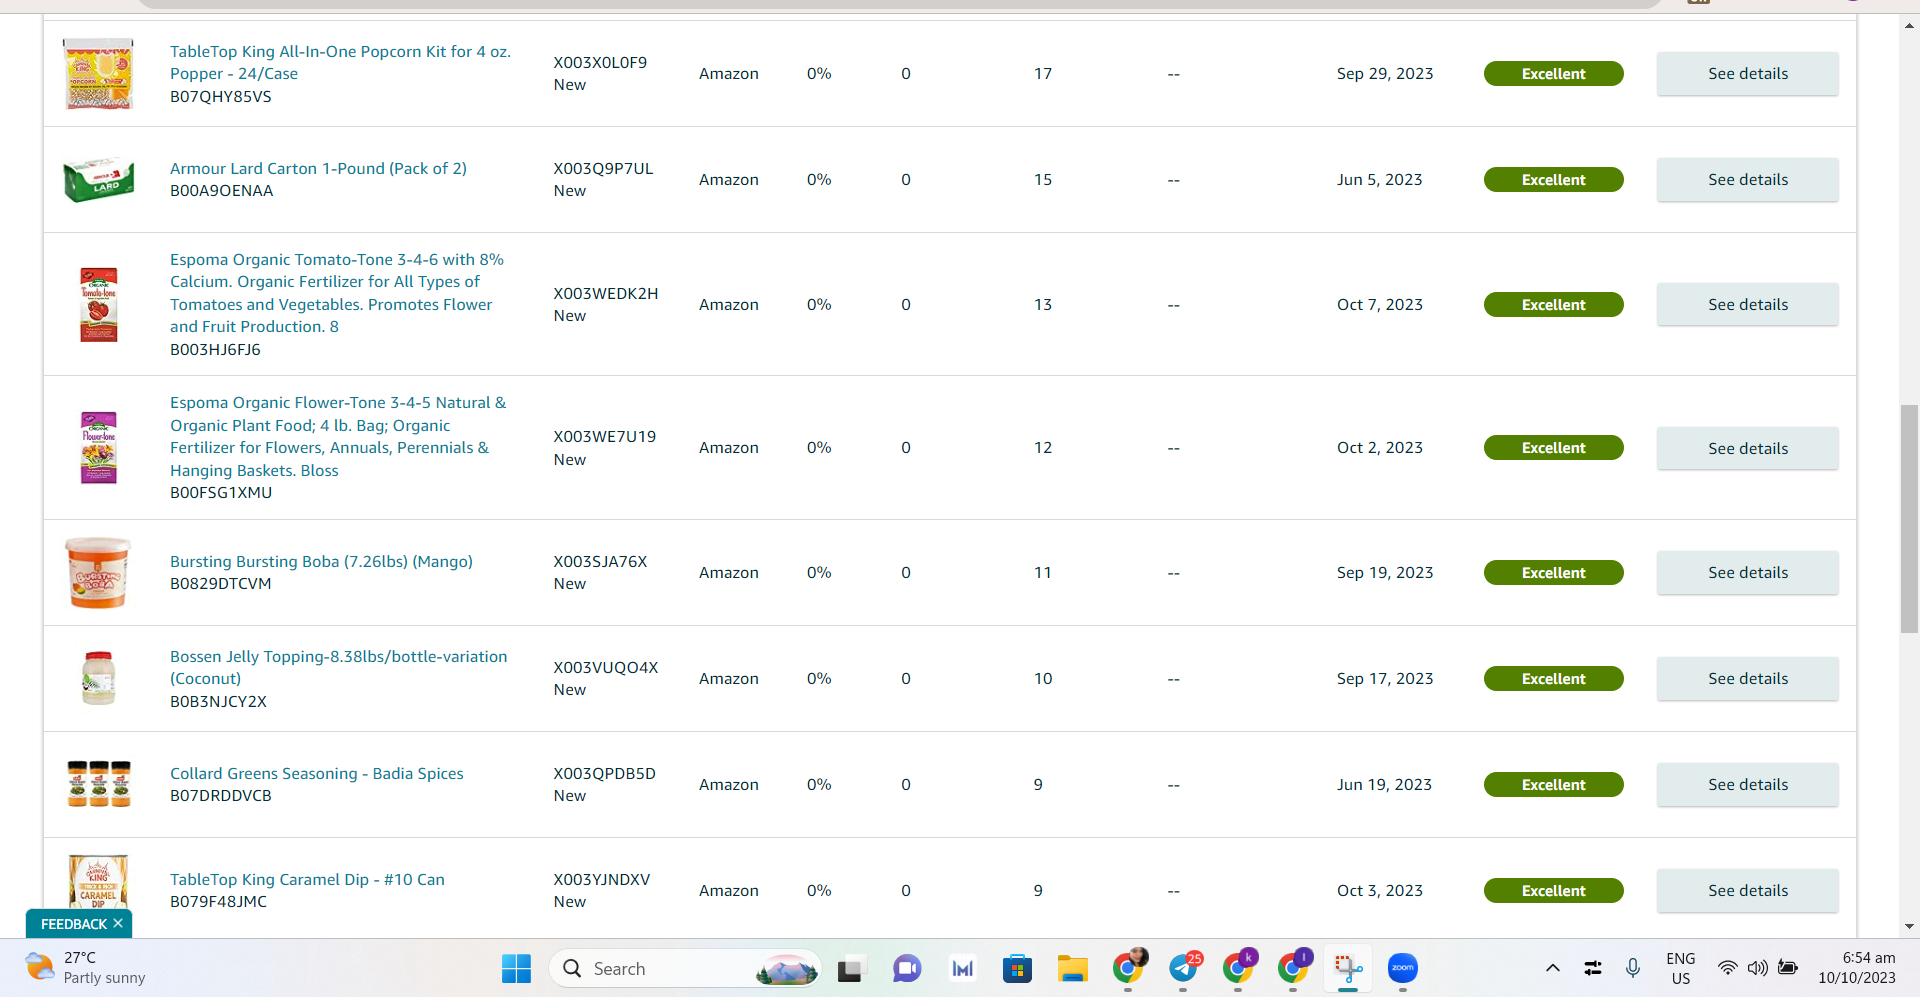This screenshot has height=997, width=1920.
Task: Open the FEEDBACK panel button
Action: click(x=79, y=924)
